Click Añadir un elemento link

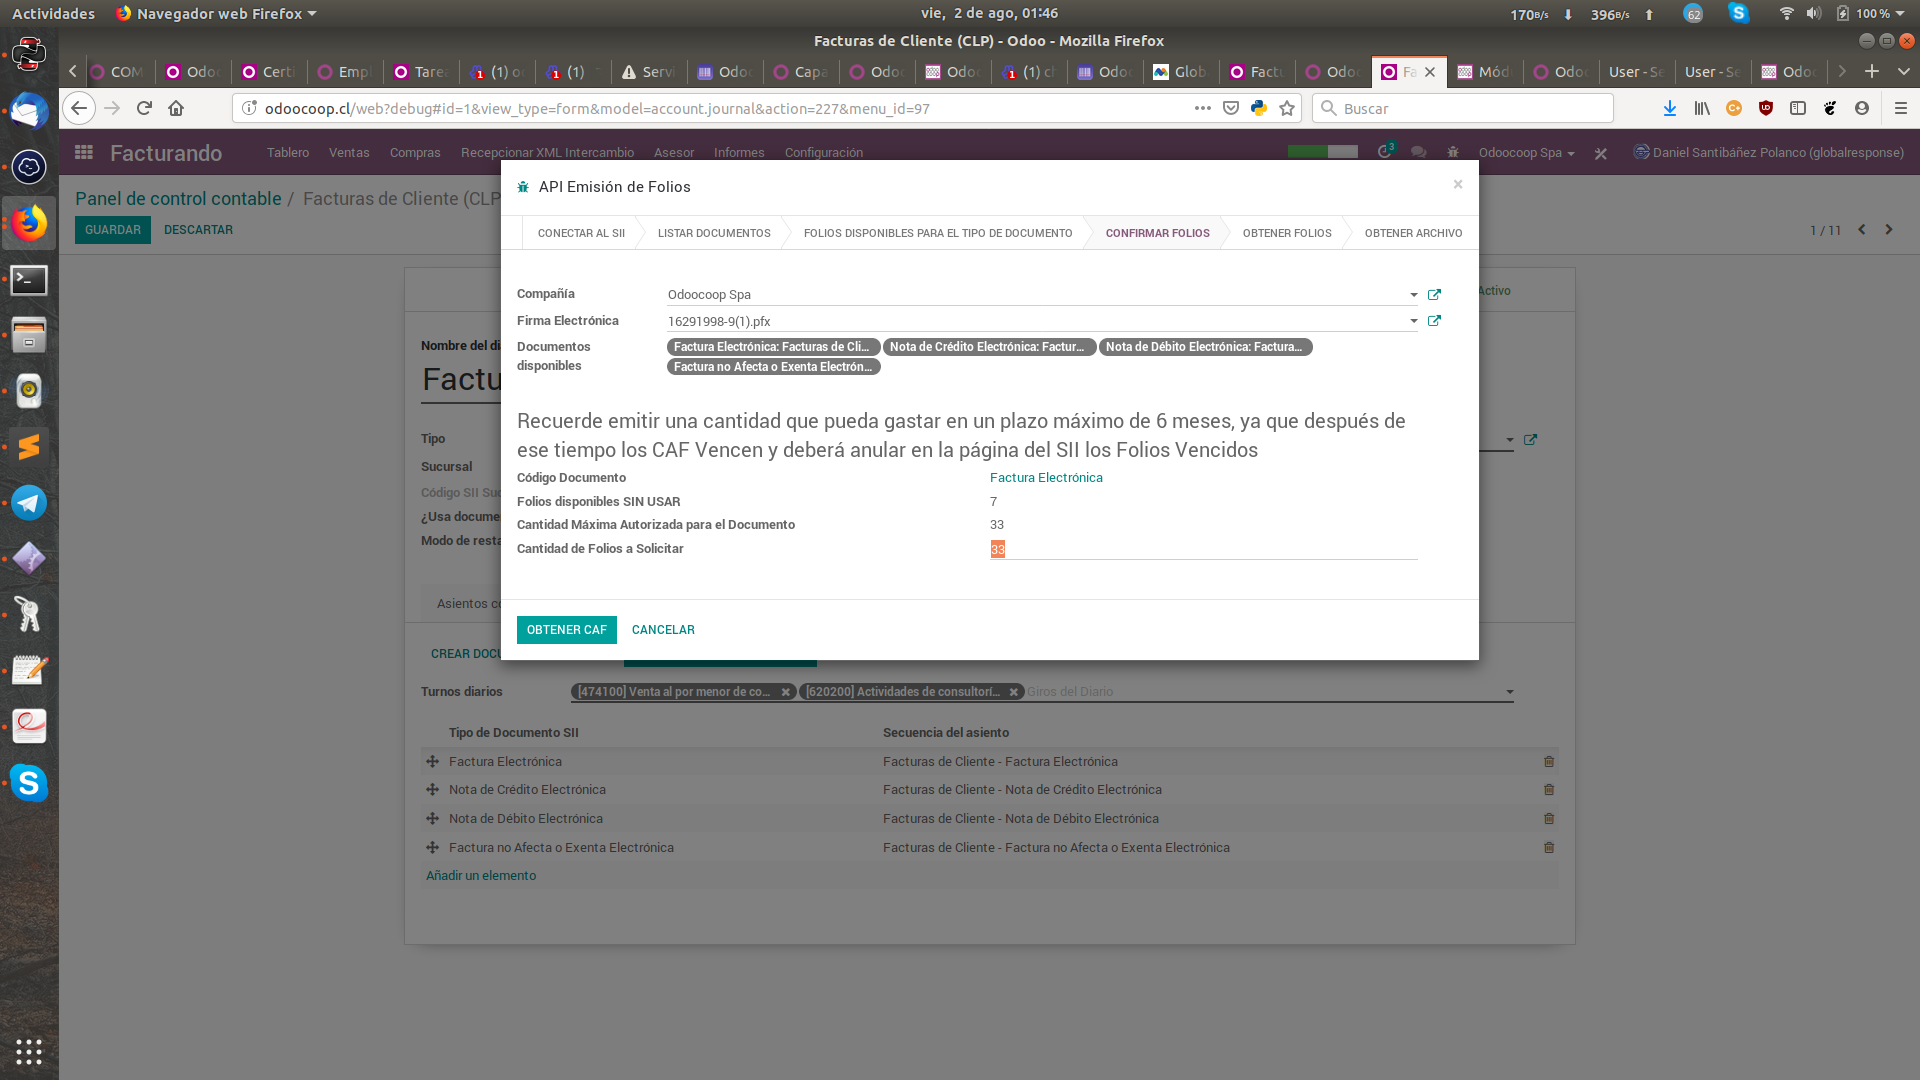pos(481,875)
